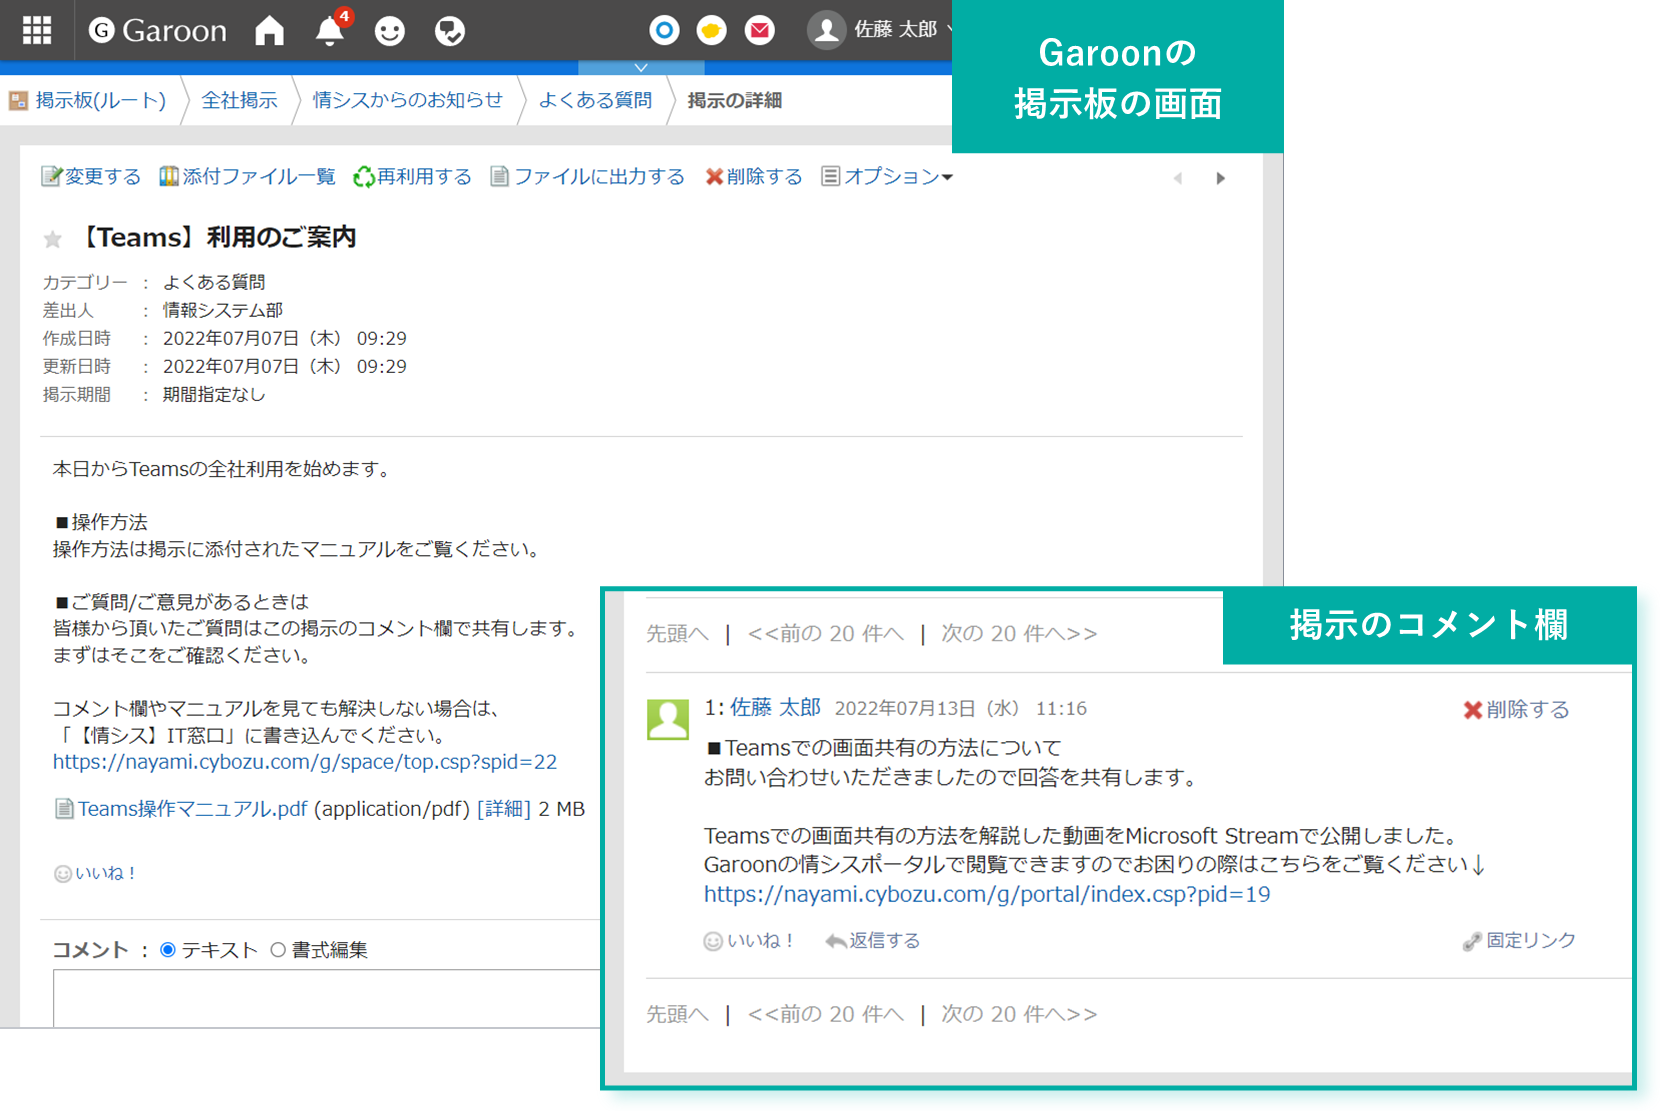Click 変更する to edit bulletin
This screenshot has width=1660, height=1111.
pos(91,177)
